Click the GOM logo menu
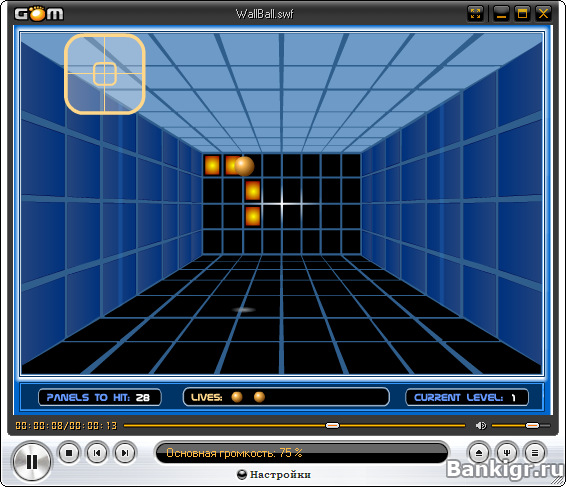This screenshot has width=566, height=487. pos(39,13)
